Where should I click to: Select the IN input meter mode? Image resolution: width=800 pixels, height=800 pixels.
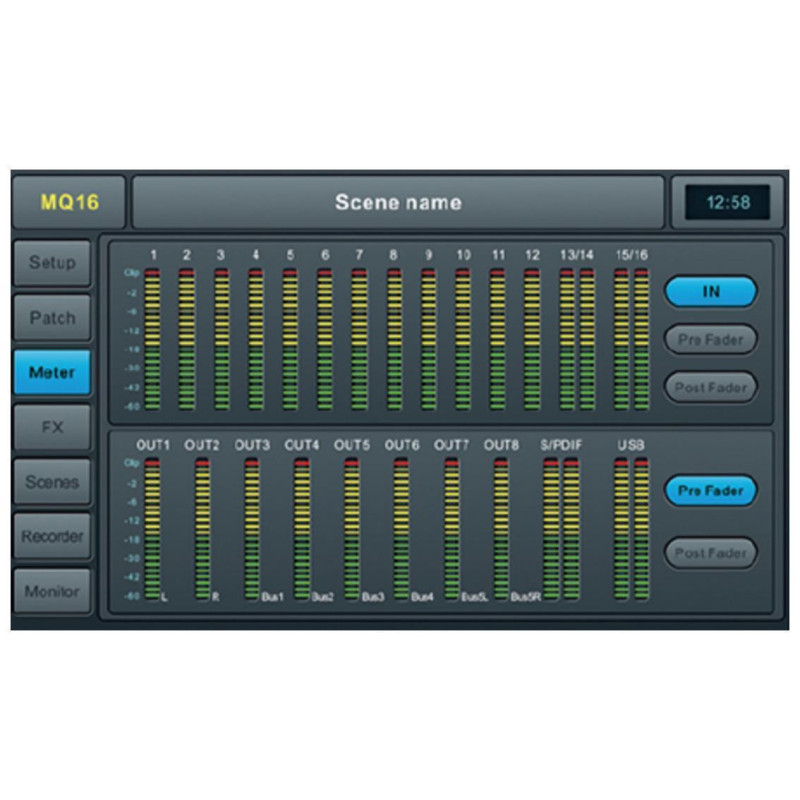tap(711, 292)
